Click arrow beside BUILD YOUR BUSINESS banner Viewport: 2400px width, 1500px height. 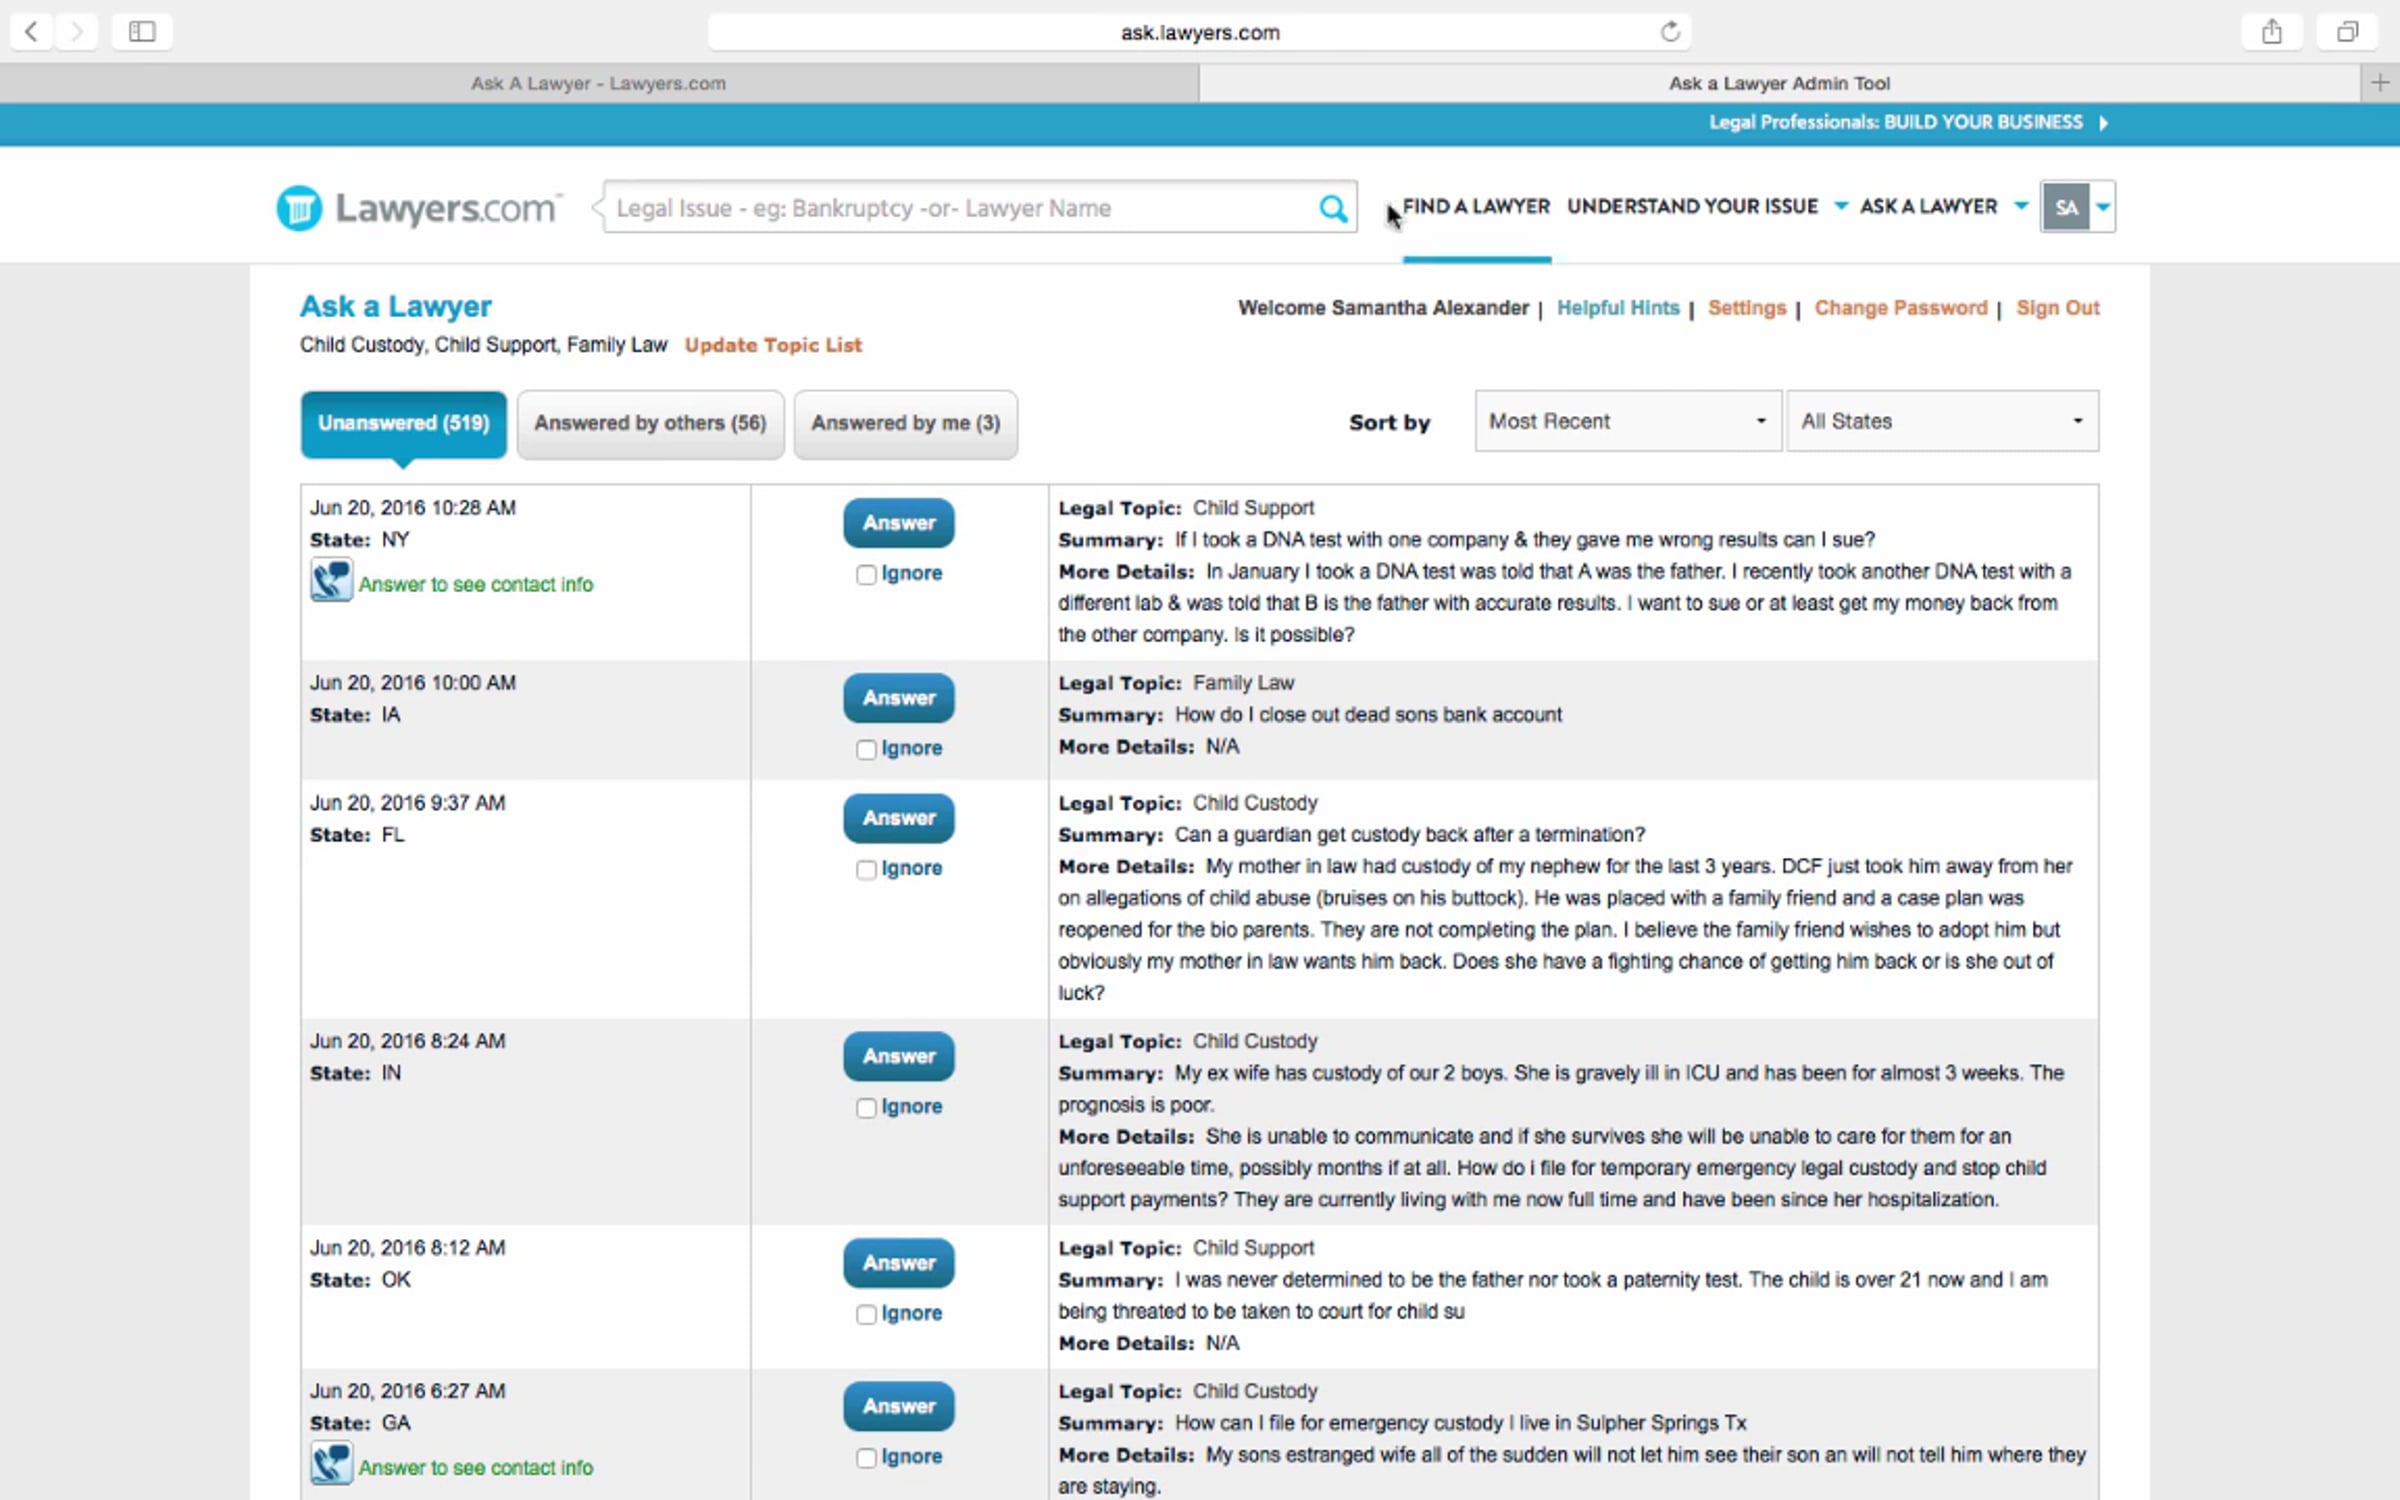pos(2104,122)
